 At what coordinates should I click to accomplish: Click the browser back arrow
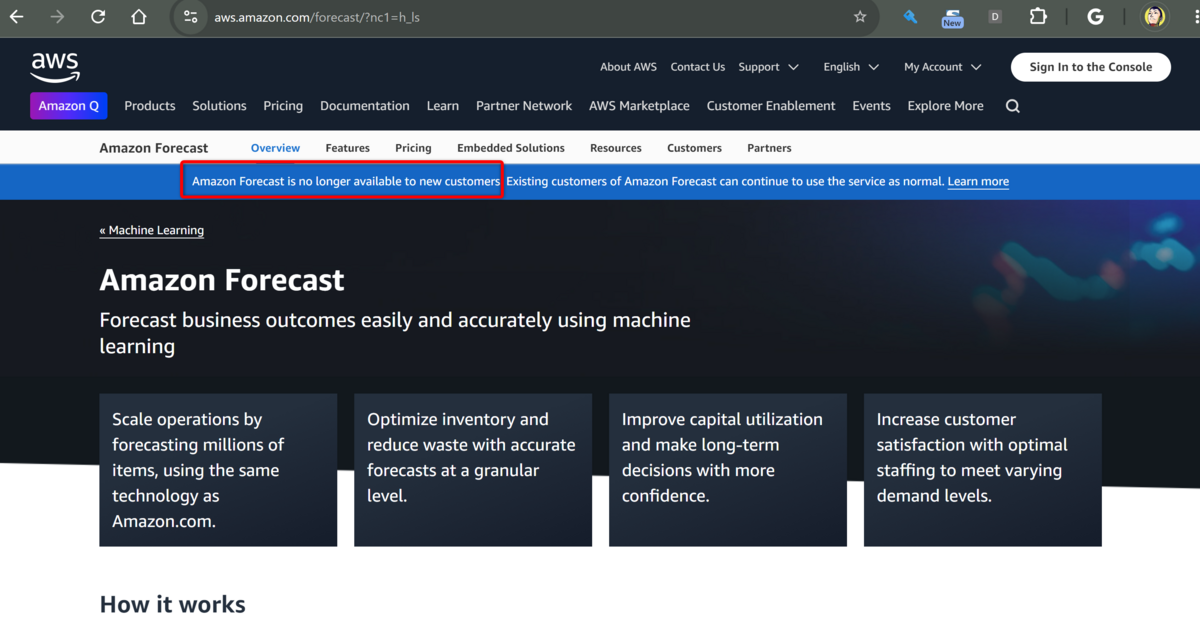[x=17, y=17]
